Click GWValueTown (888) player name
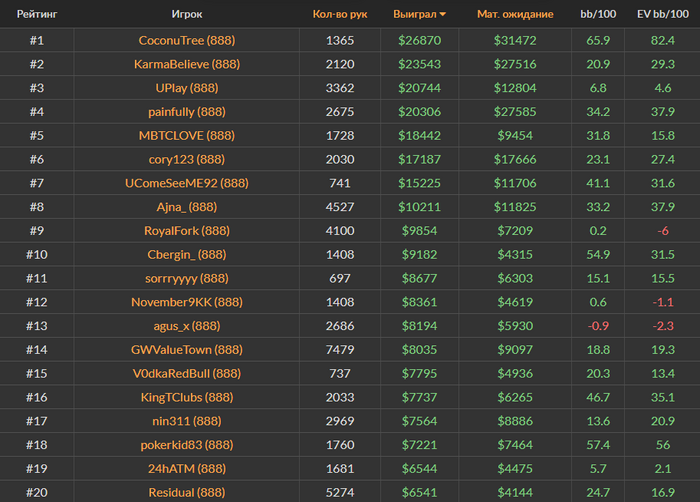The image size is (700, 502). click(x=187, y=349)
